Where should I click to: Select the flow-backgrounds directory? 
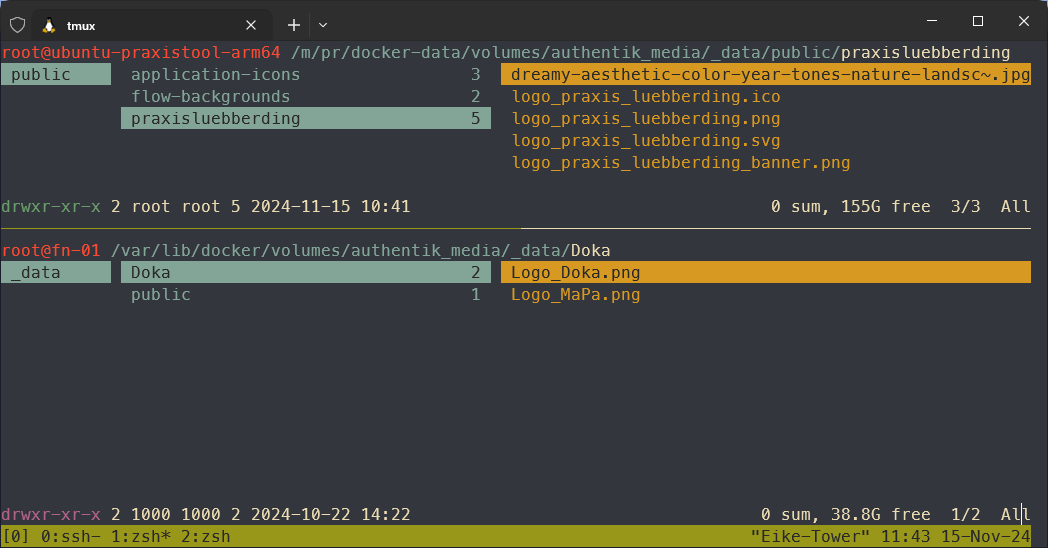[x=210, y=97]
